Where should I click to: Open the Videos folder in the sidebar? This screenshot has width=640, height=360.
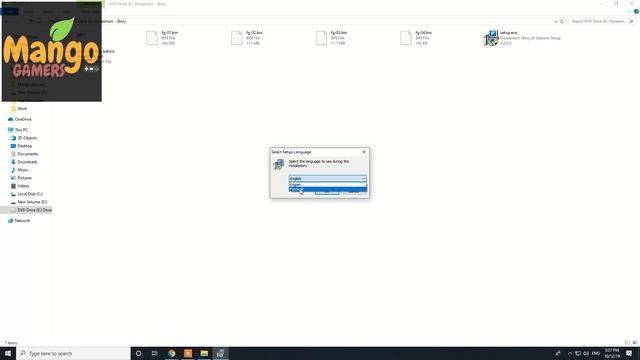point(23,186)
